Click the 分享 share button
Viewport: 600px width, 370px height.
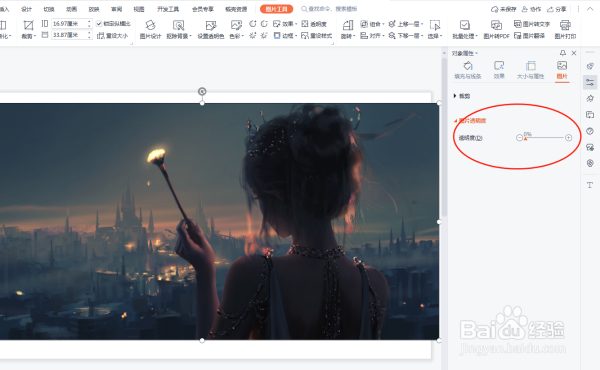point(556,9)
